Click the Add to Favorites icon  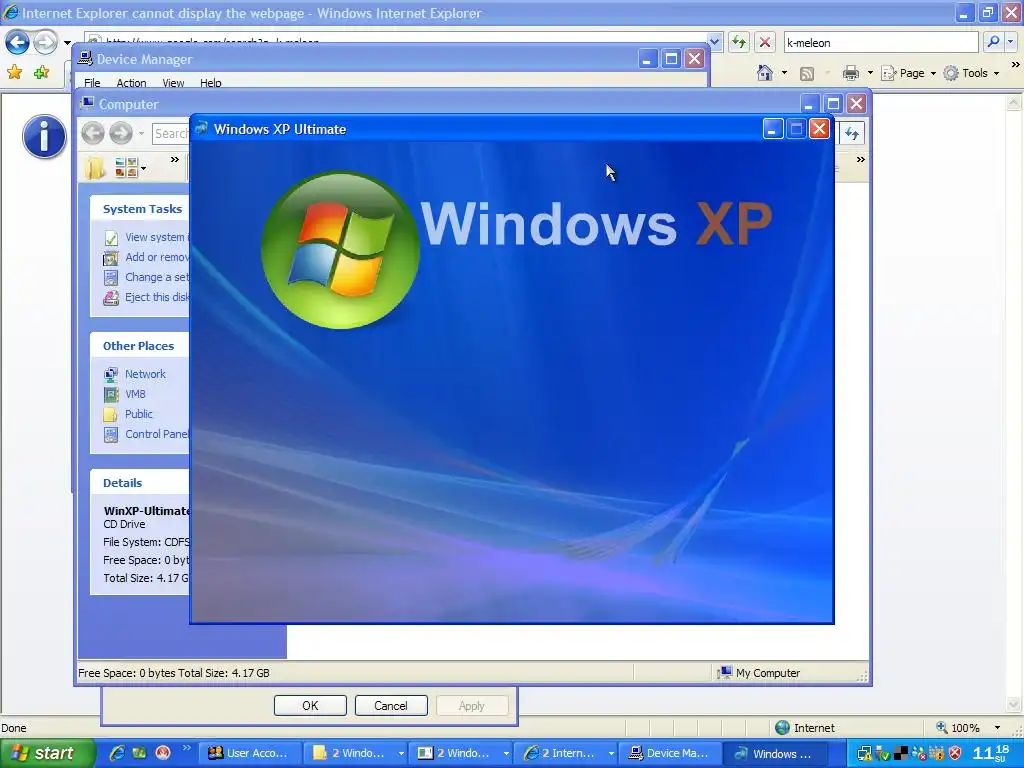click(41, 72)
